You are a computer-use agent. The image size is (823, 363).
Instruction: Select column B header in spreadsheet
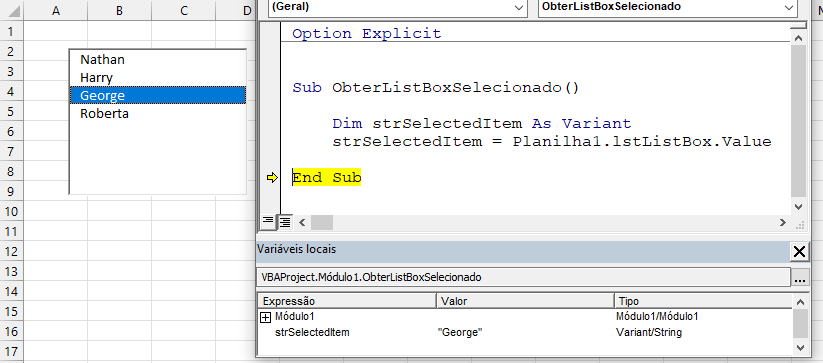coord(119,10)
